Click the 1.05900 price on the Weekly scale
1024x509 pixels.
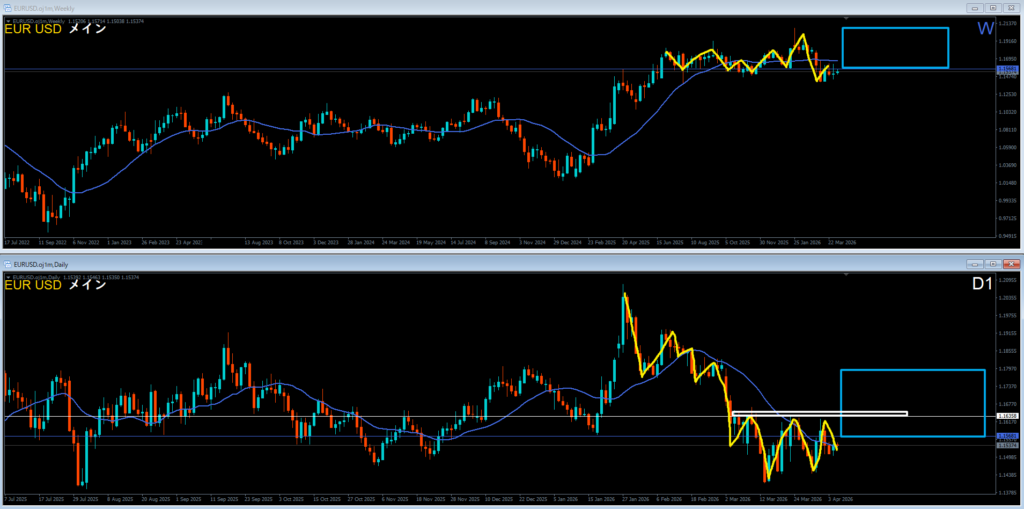click(x=1006, y=148)
